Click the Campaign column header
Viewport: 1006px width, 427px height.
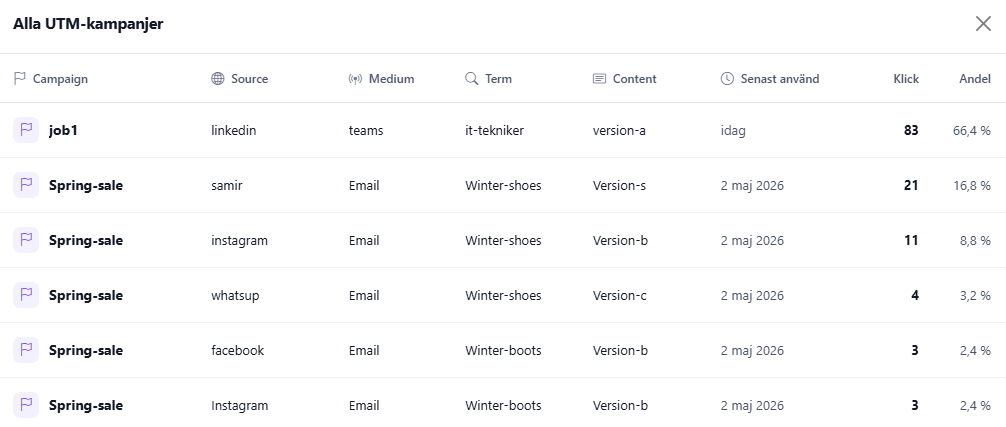point(50,79)
